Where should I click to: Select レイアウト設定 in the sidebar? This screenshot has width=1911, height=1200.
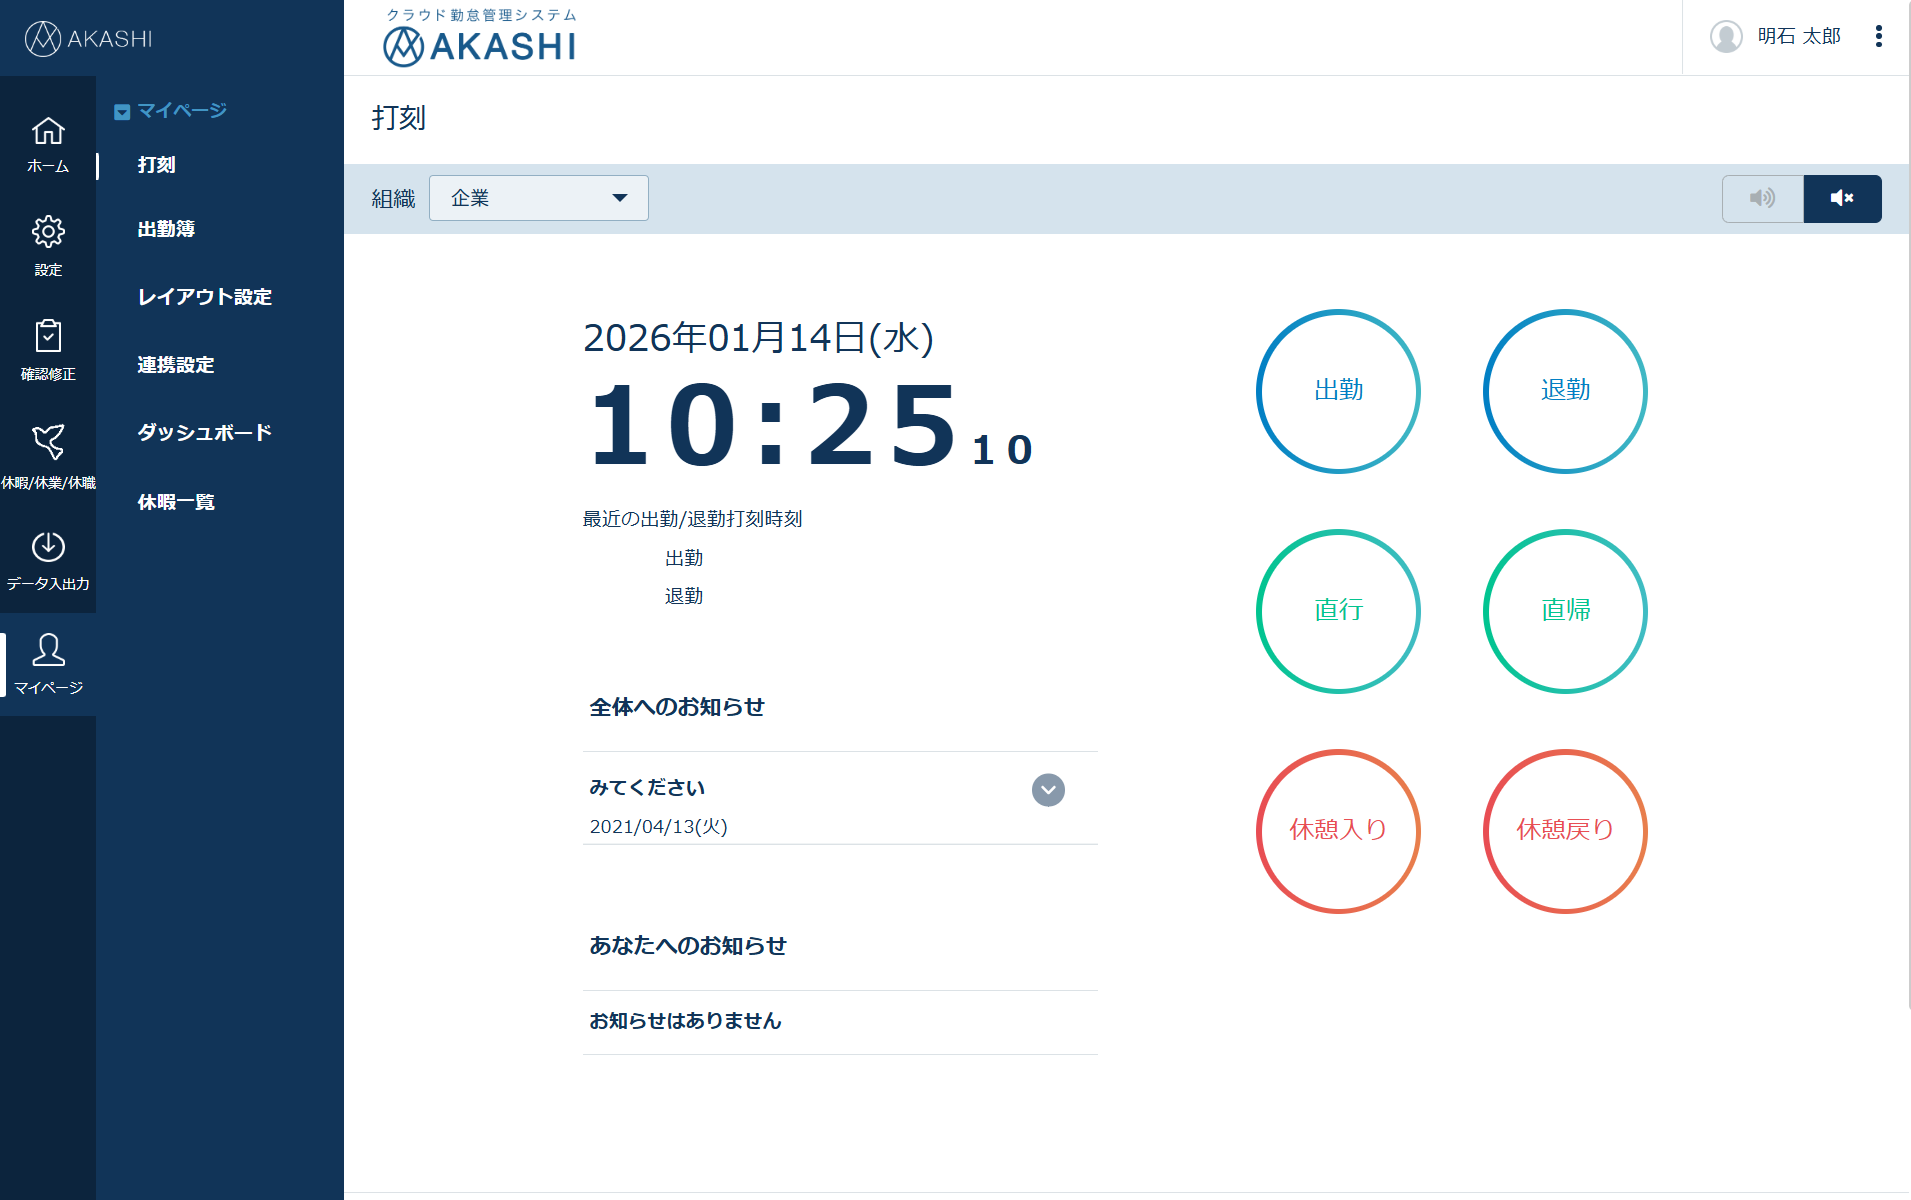click(x=204, y=297)
